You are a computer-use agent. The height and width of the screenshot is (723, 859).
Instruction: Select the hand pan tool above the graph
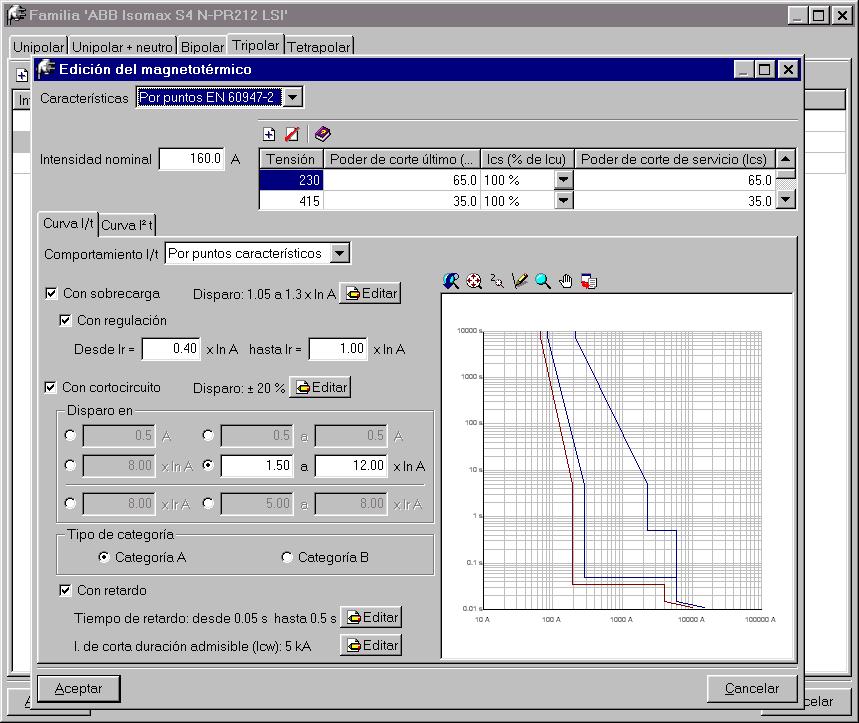(x=565, y=281)
